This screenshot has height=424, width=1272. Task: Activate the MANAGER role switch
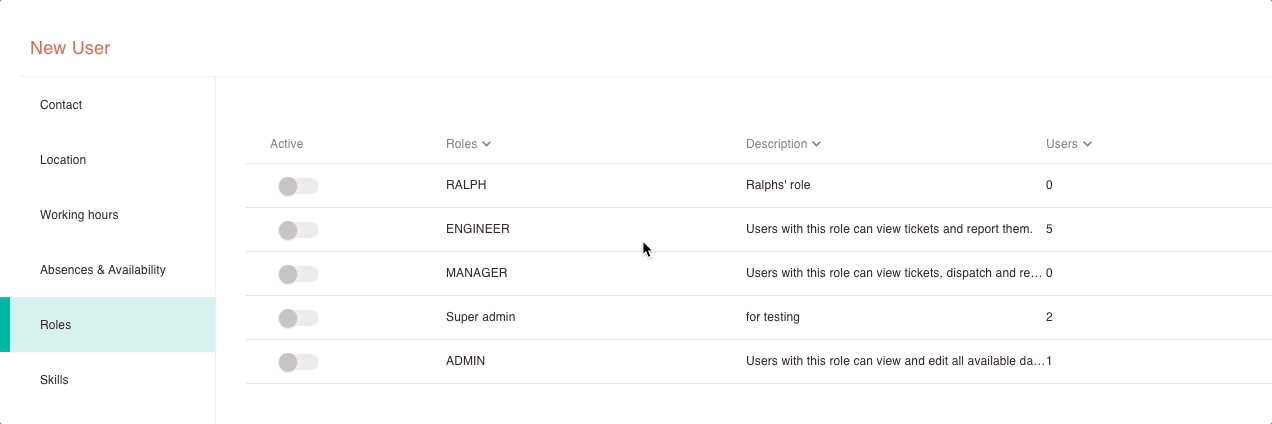298,274
